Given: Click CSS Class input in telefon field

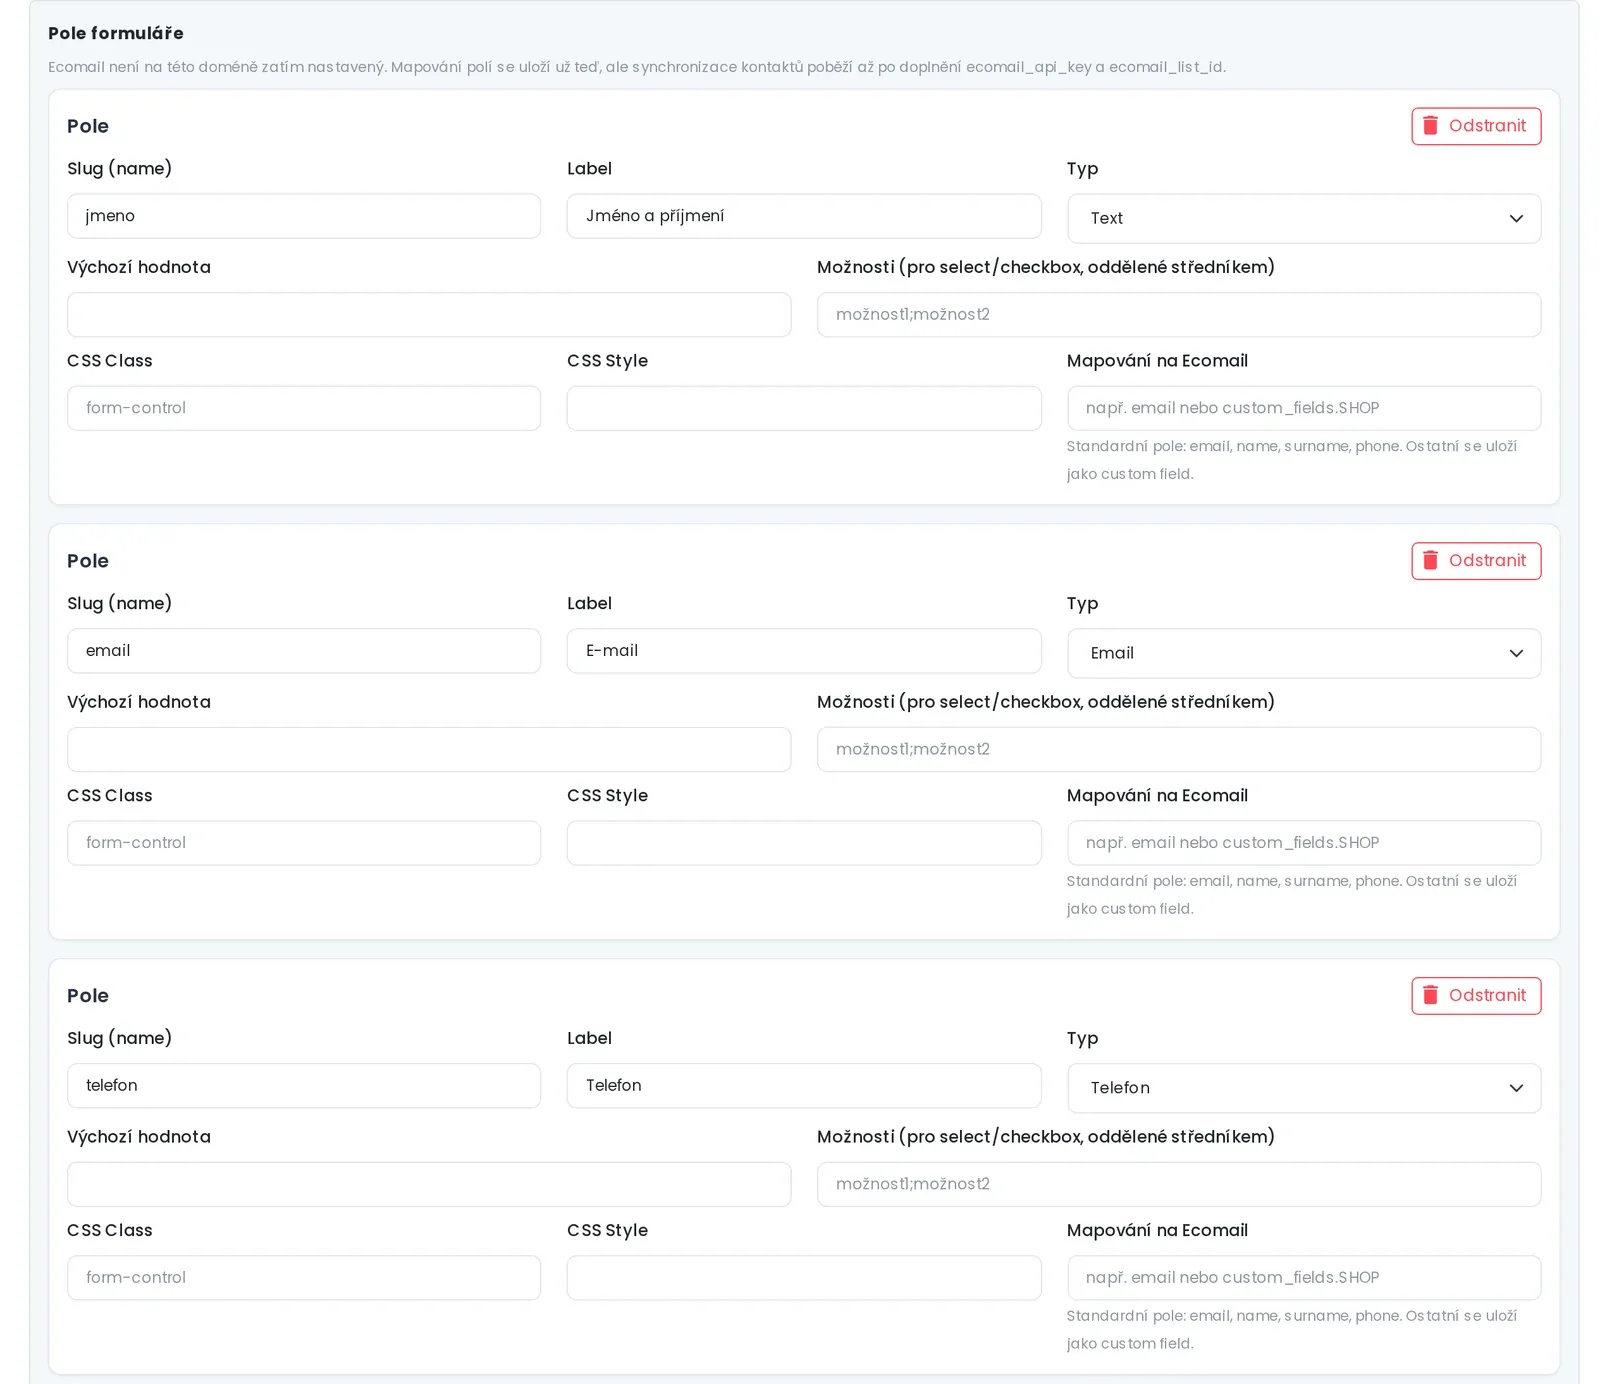Looking at the screenshot, I should tap(304, 1278).
